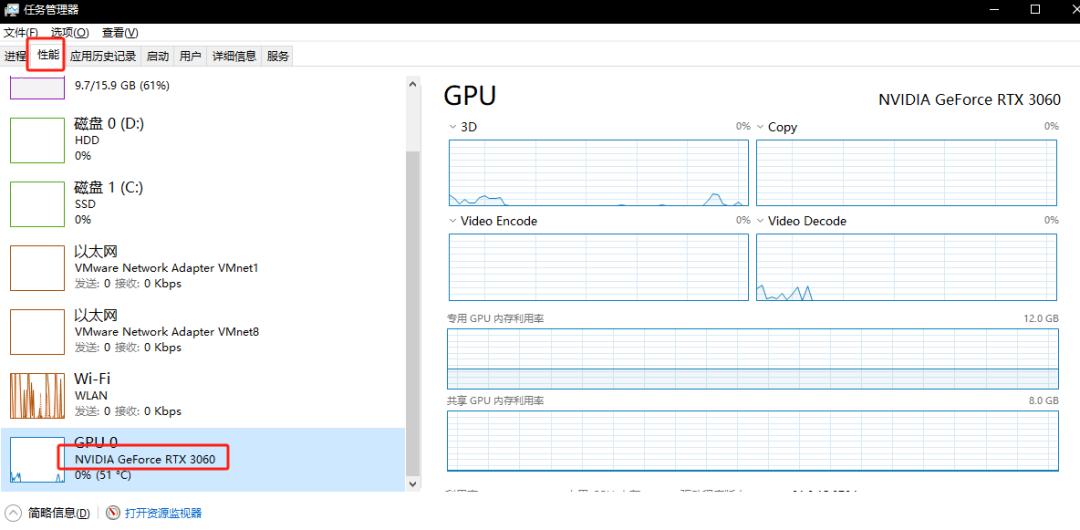Open the 文件 menu
The height and width of the screenshot is (530, 1080).
(21, 32)
